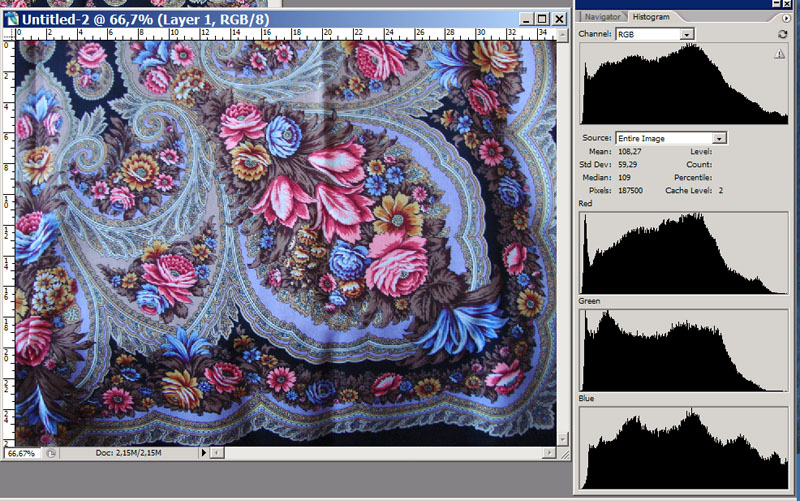This screenshot has height=501, width=800.
Task: Click the vertical scrollbar up arrow
Action: (x=562, y=33)
